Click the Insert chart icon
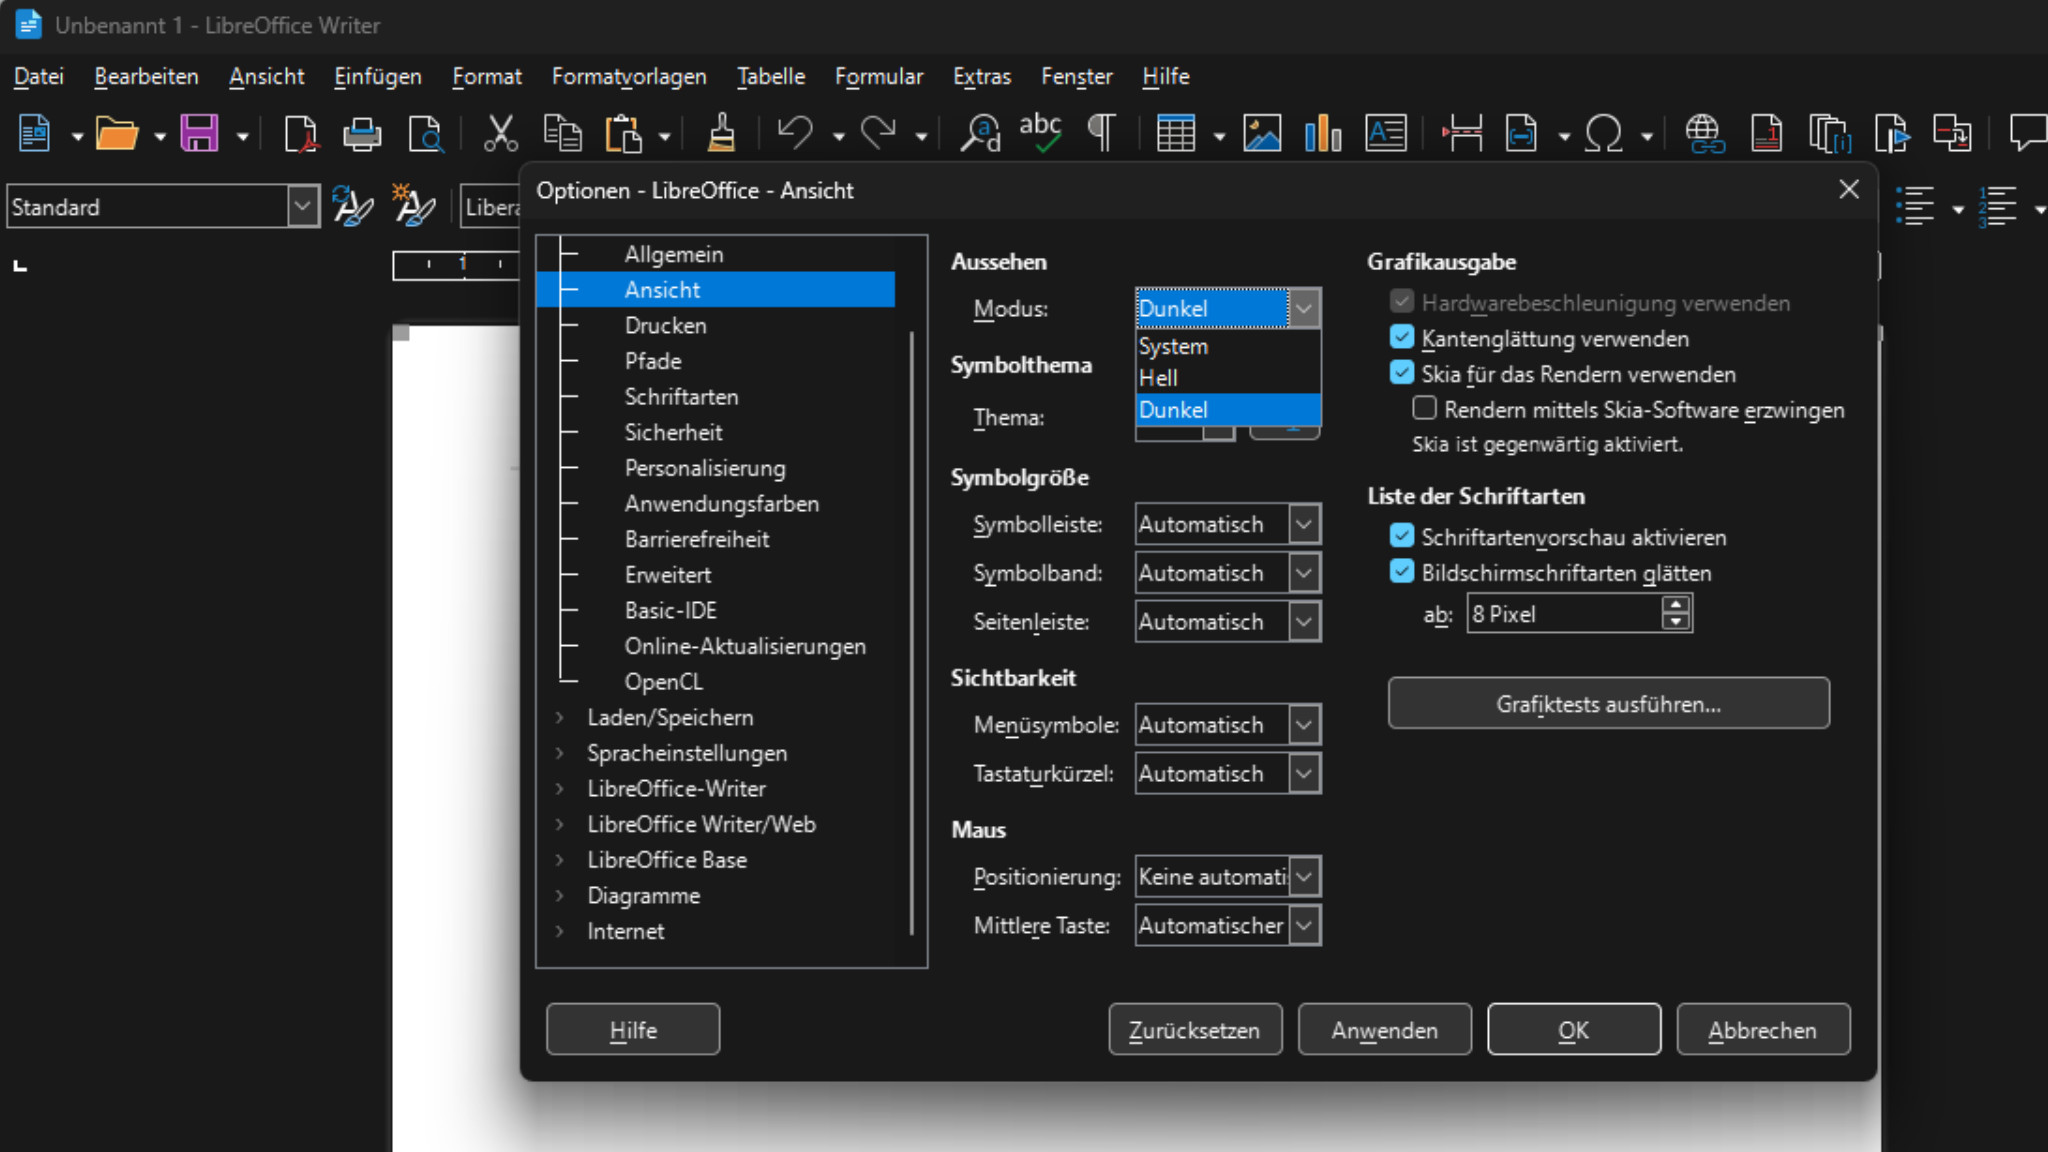The height and width of the screenshot is (1152, 2048). click(1322, 133)
